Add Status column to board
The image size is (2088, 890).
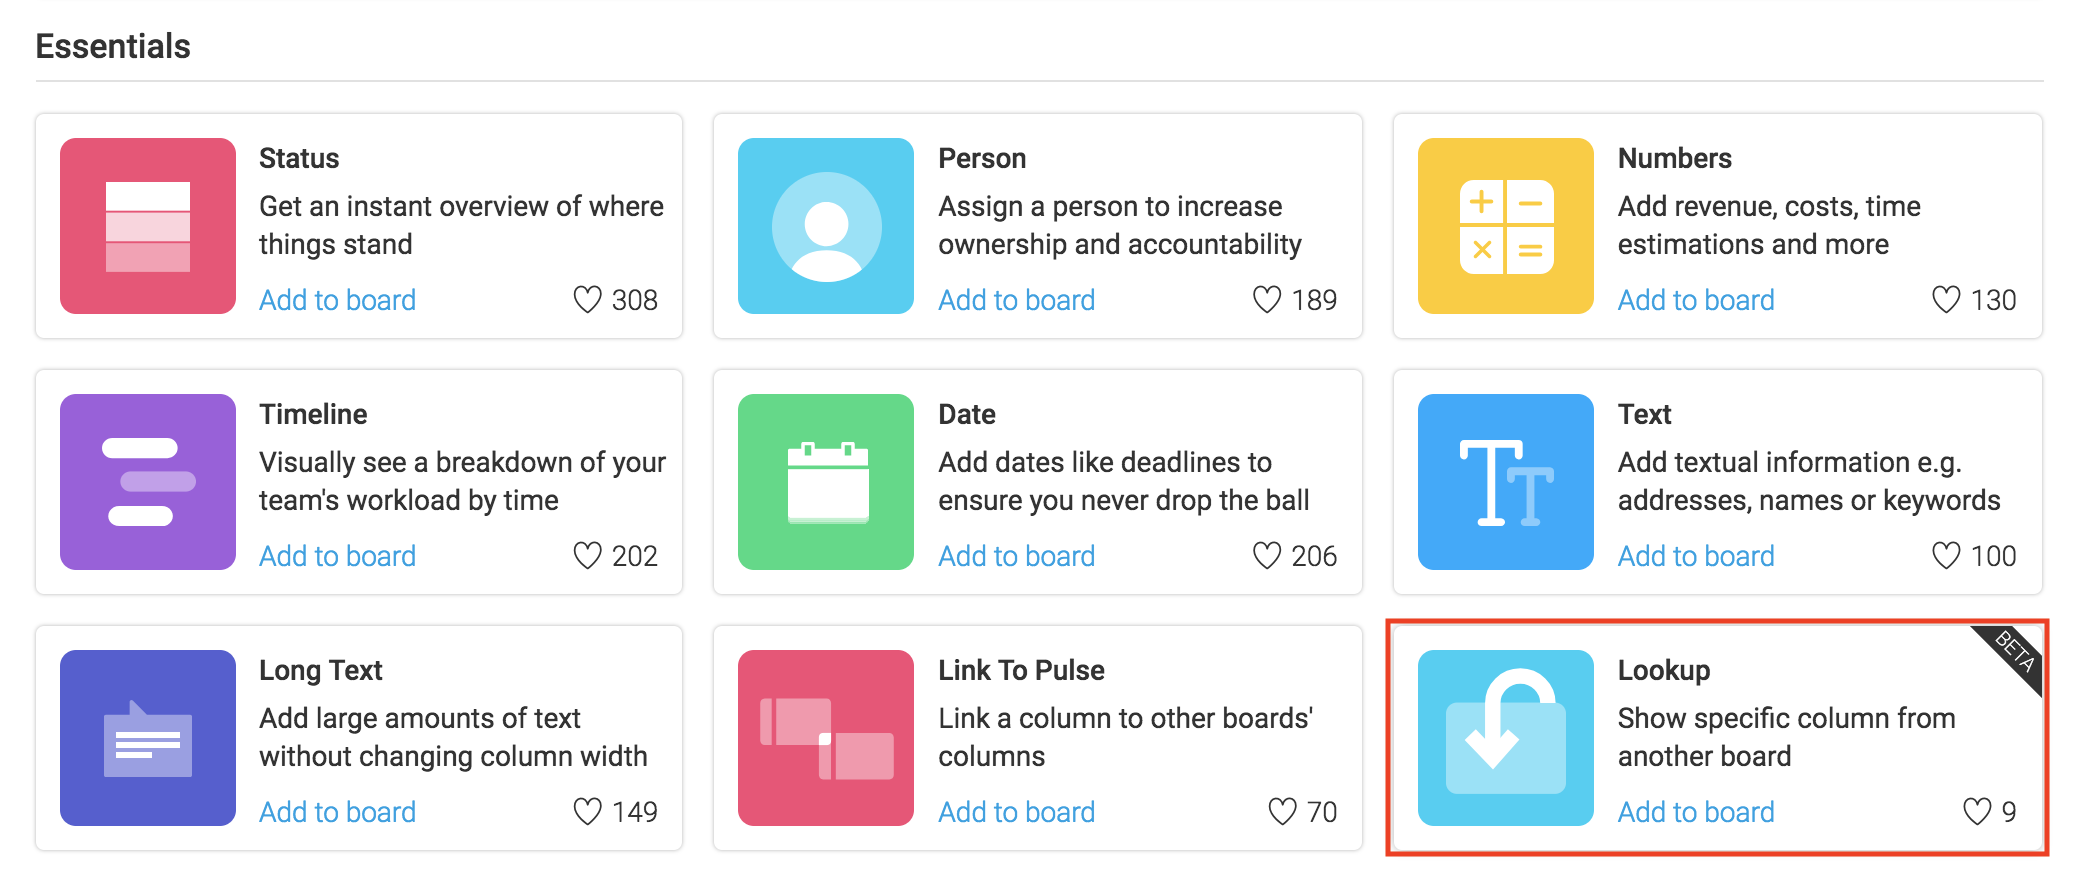(337, 300)
